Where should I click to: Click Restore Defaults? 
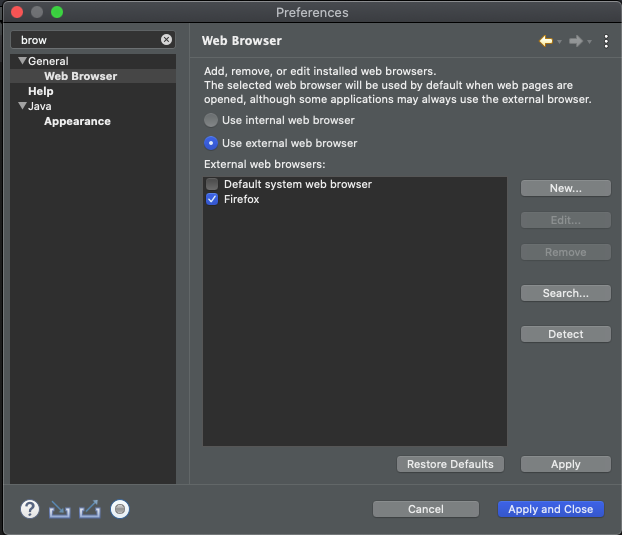(x=450, y=464)
